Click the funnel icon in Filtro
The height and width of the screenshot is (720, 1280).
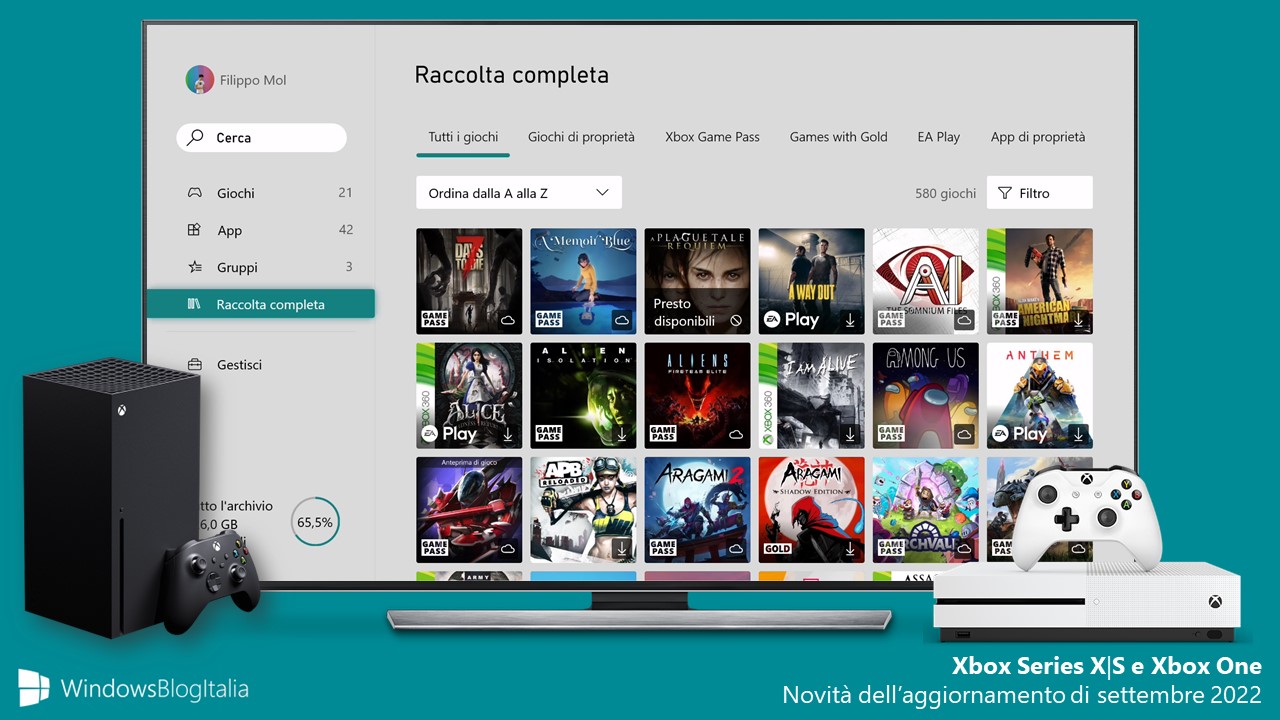coord(1005,193)
